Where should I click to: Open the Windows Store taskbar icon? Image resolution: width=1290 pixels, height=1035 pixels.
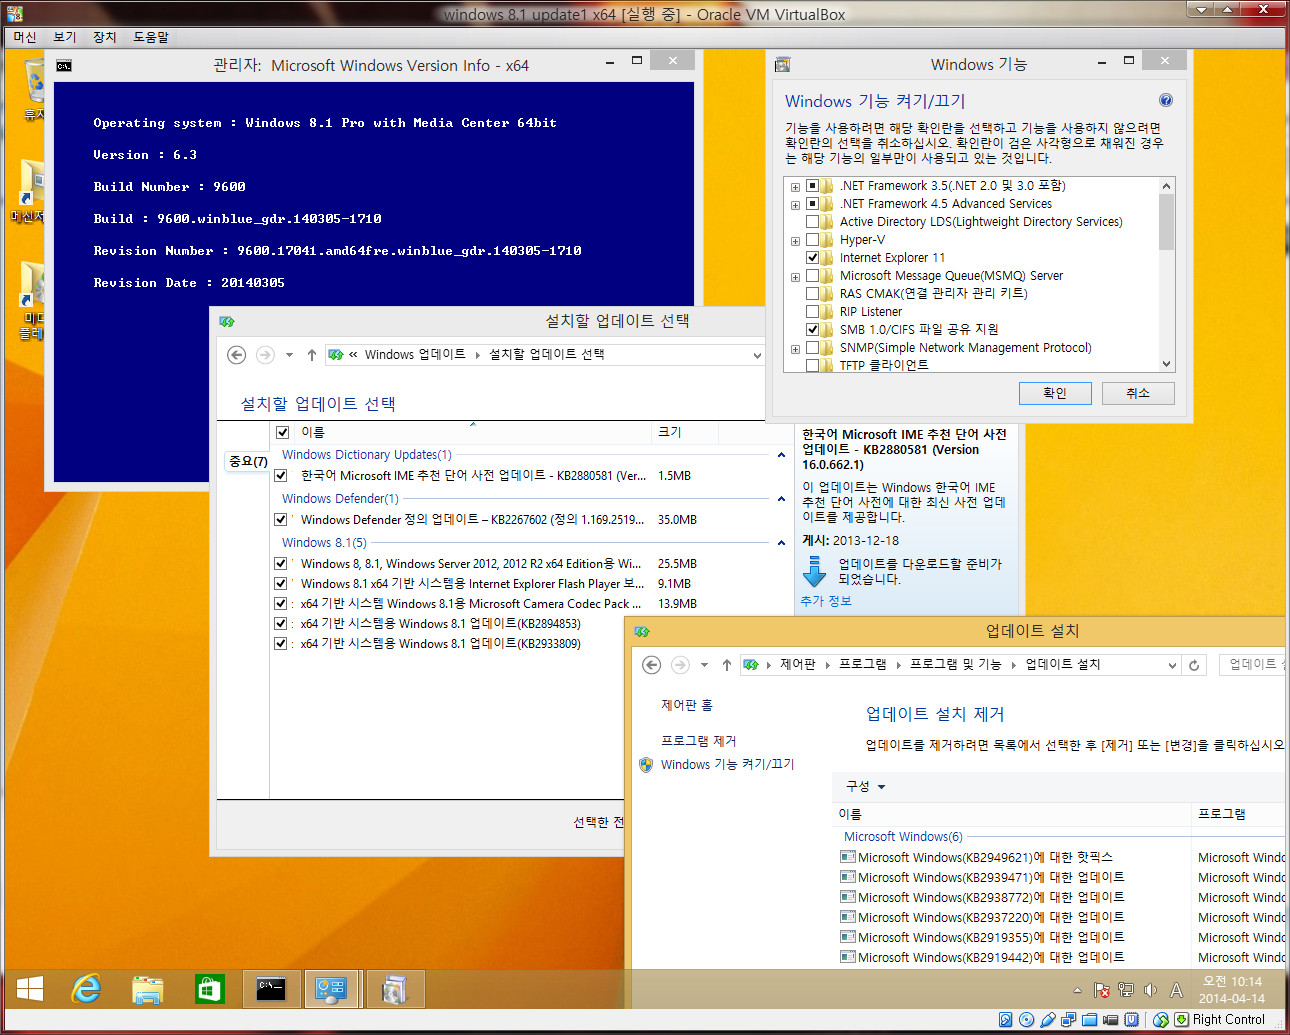click(209, 989)
